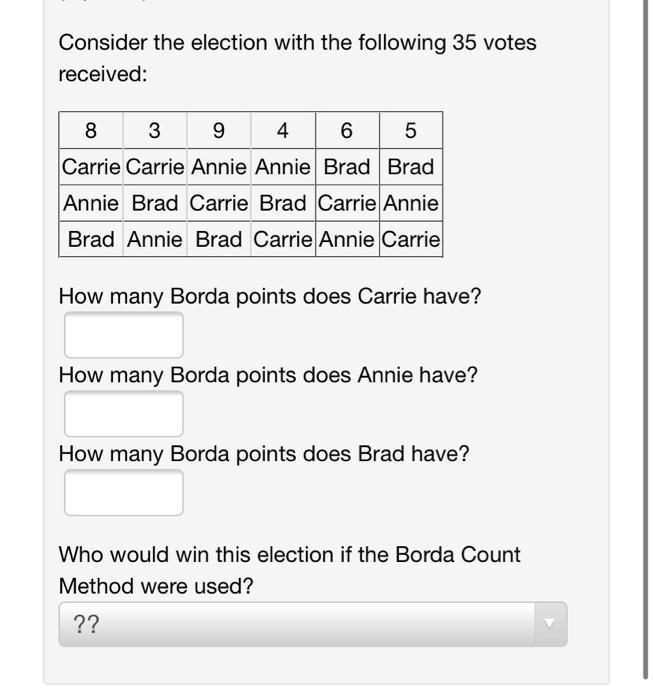Click the vertical scrollbar on the right
653x700 pixels.
(645, 339)
